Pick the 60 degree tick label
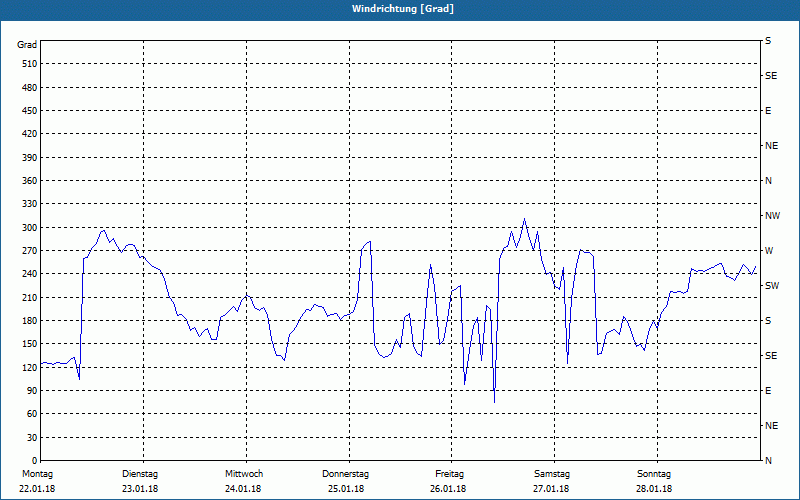800x500 pixels. click(x=32, y=414)
